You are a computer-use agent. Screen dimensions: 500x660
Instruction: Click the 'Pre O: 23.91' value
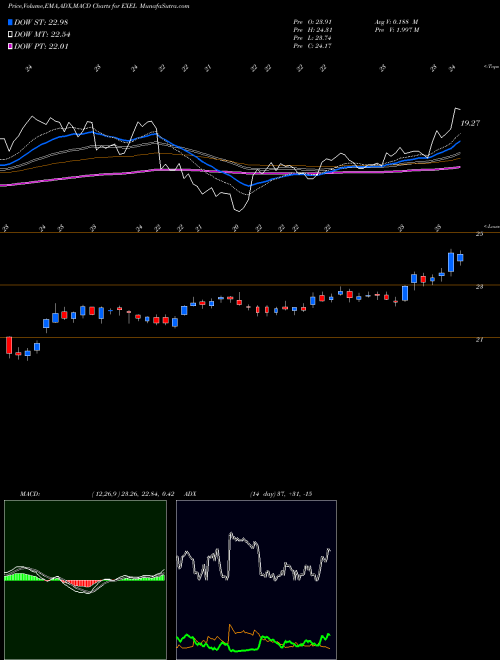(x=313, y=21)
